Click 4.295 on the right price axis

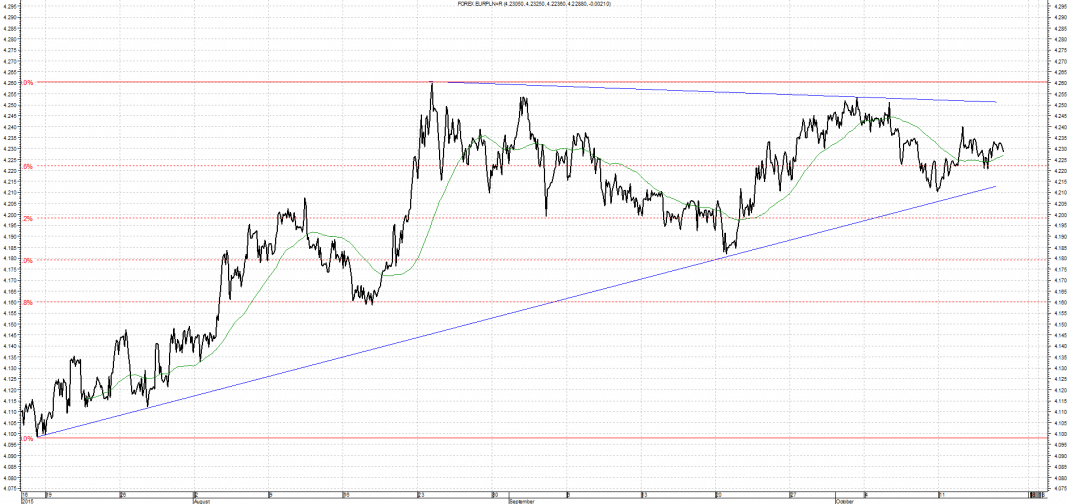[1059, 6]
